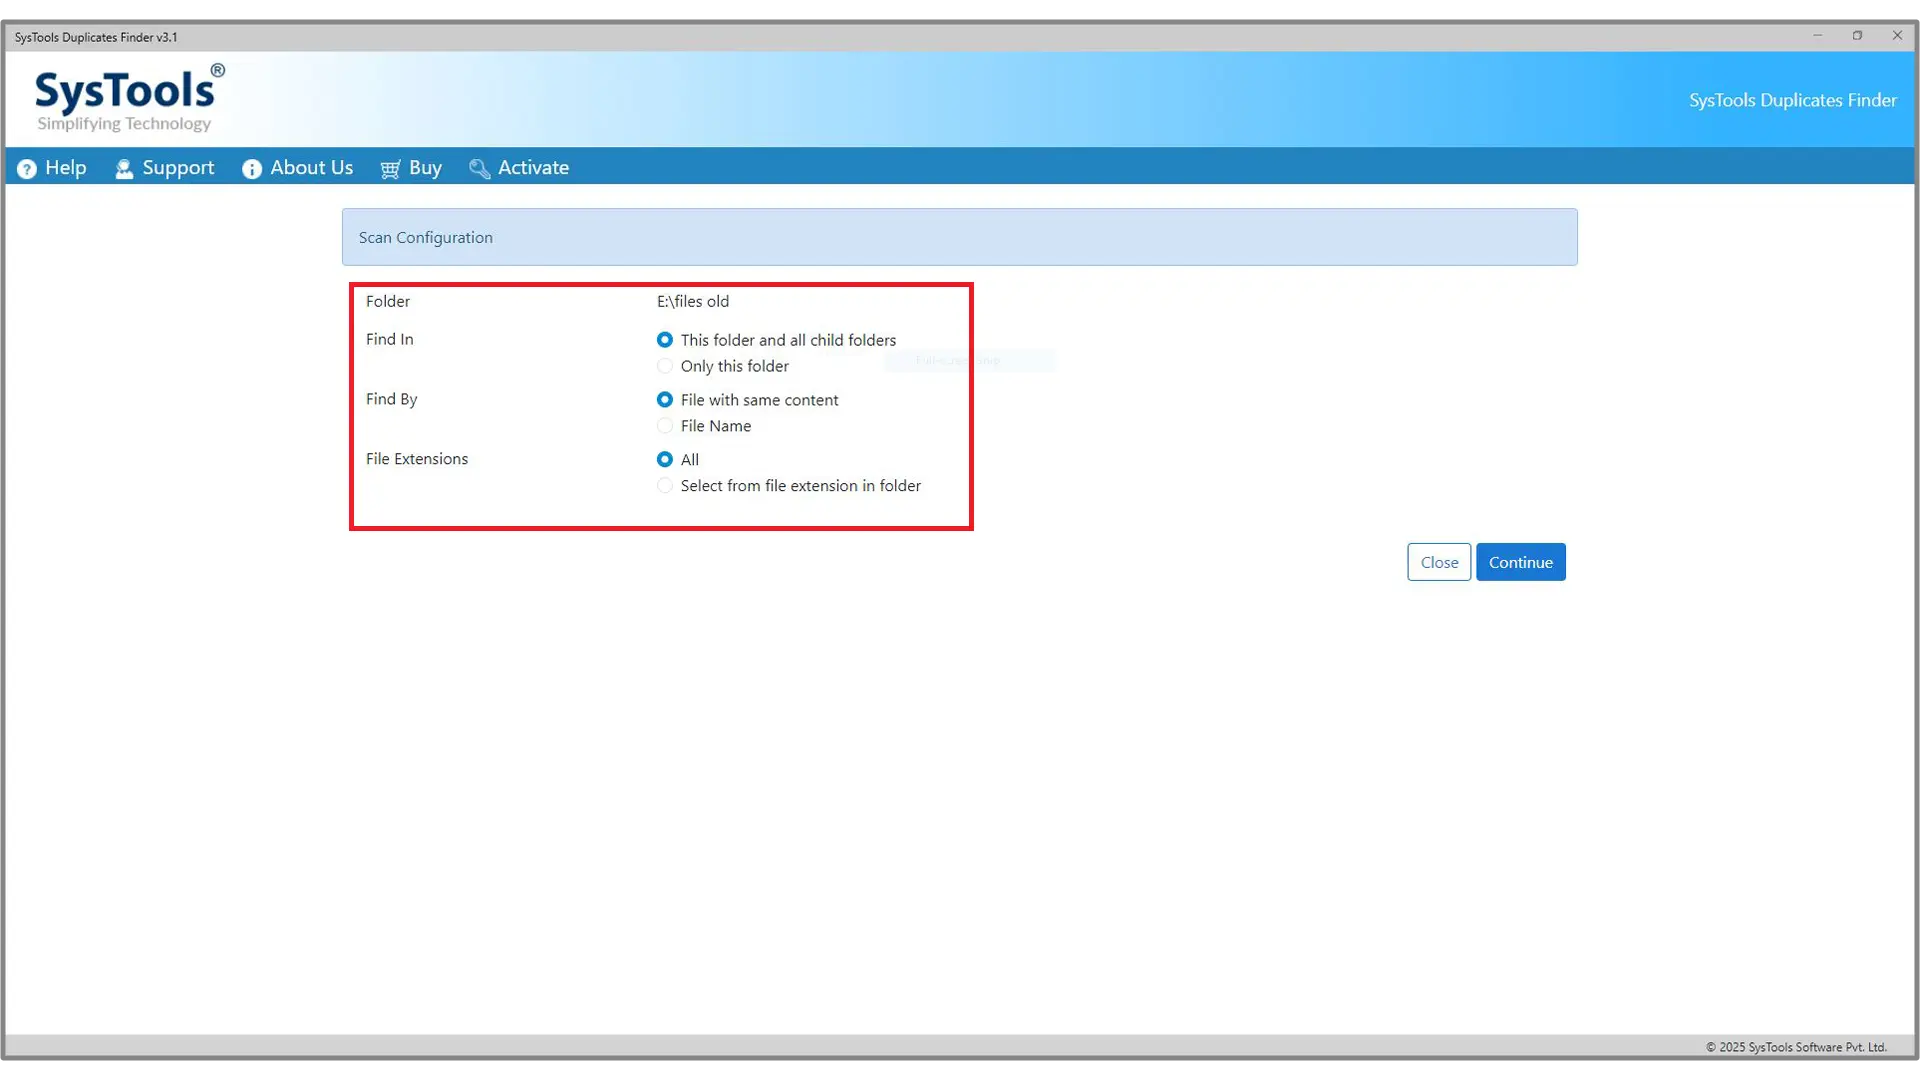Click the SysTools logo

129,98
